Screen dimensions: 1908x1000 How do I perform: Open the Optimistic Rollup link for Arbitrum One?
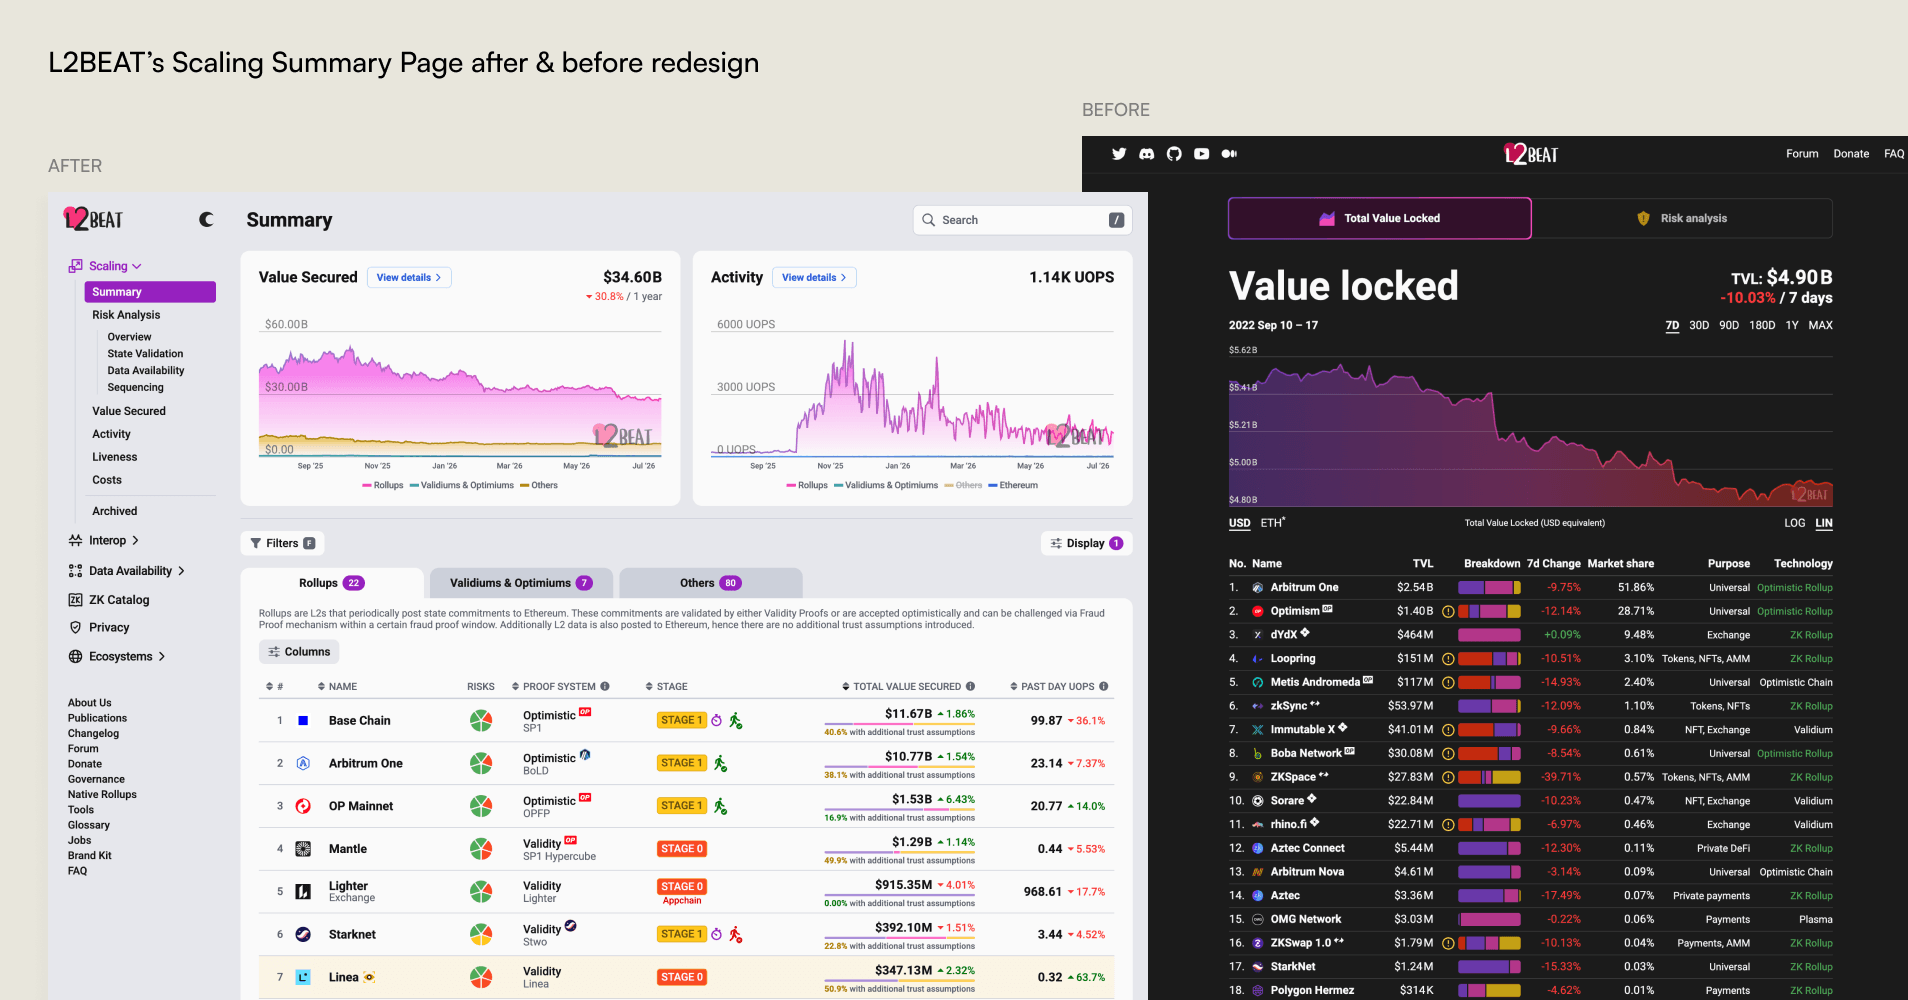click(1795, 588)
